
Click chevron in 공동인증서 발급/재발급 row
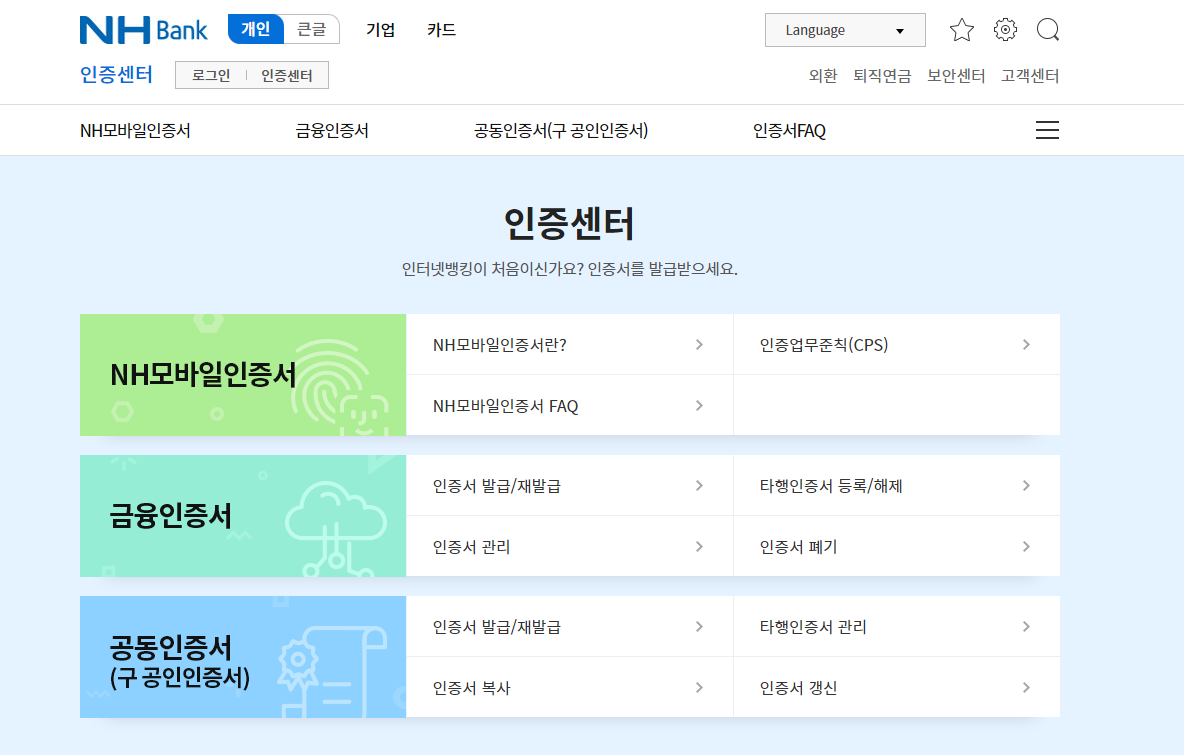pos(699,627)
